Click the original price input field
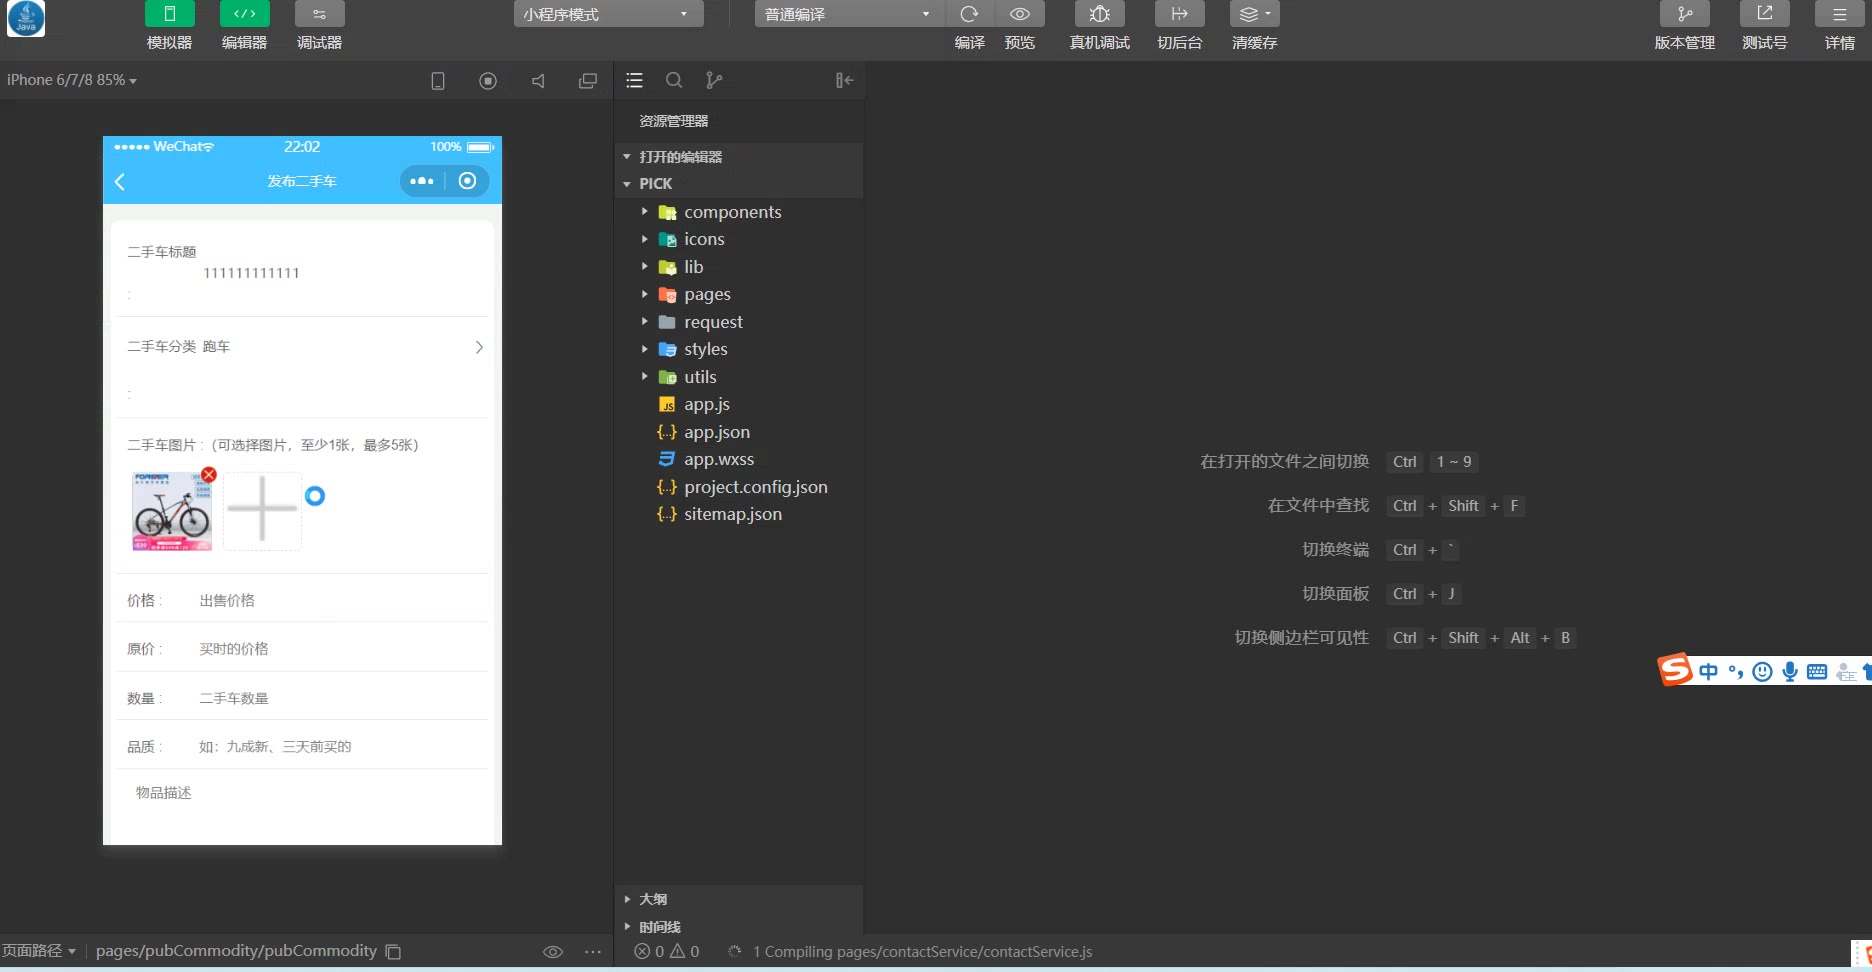The width and height of the screenshot is (1872, 972). pyautogui.click(x=343, y=649)
